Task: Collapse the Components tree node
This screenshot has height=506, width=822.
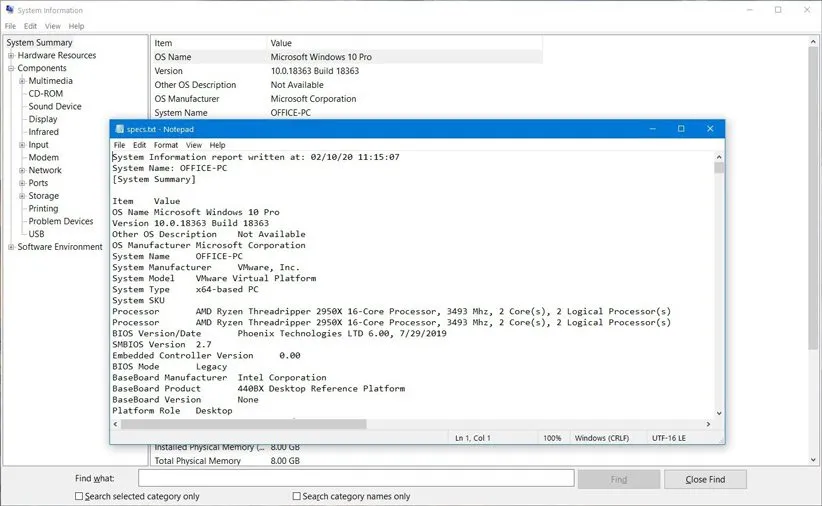Action: 11,69
